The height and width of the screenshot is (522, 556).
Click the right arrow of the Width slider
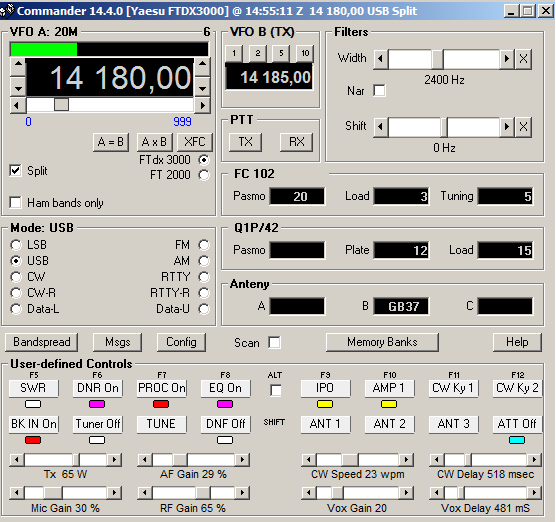pos(507,59)
